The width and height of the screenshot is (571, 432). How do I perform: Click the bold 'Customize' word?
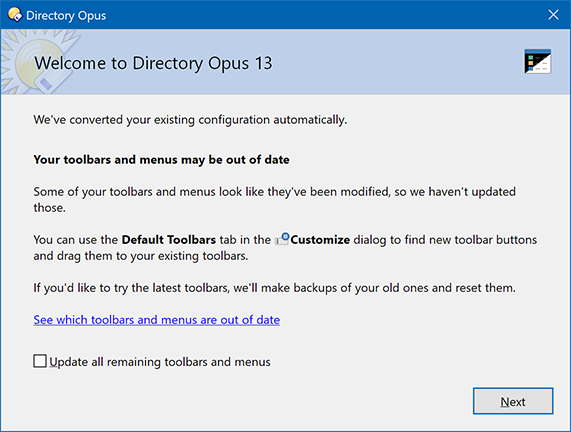click(x=320, y=240)
